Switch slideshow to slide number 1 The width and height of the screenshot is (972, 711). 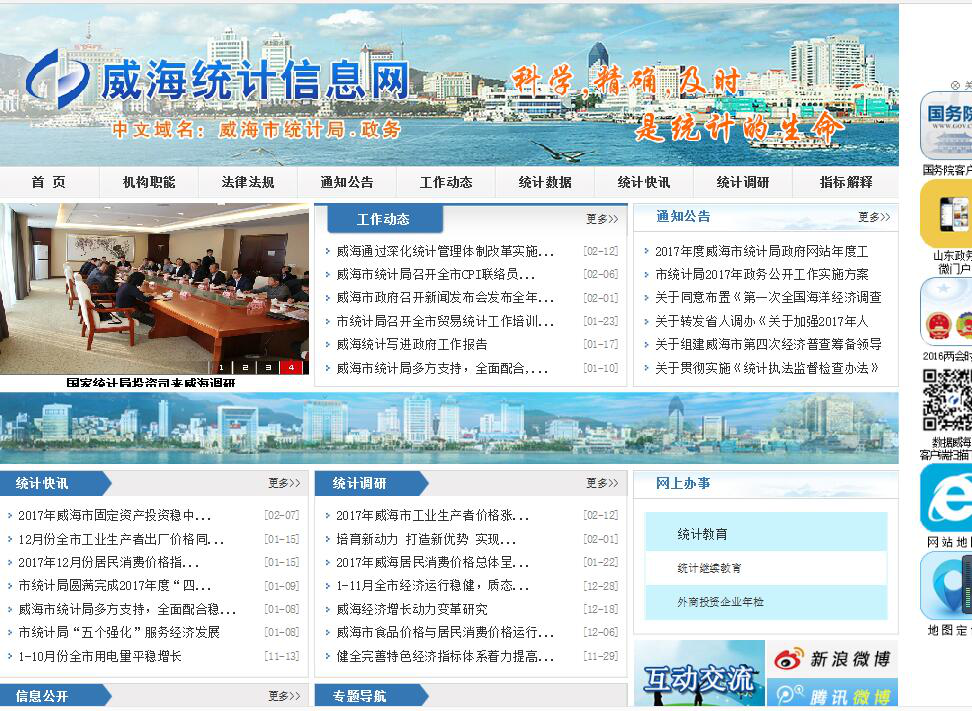pyautogui.click(x=221, y=367)
